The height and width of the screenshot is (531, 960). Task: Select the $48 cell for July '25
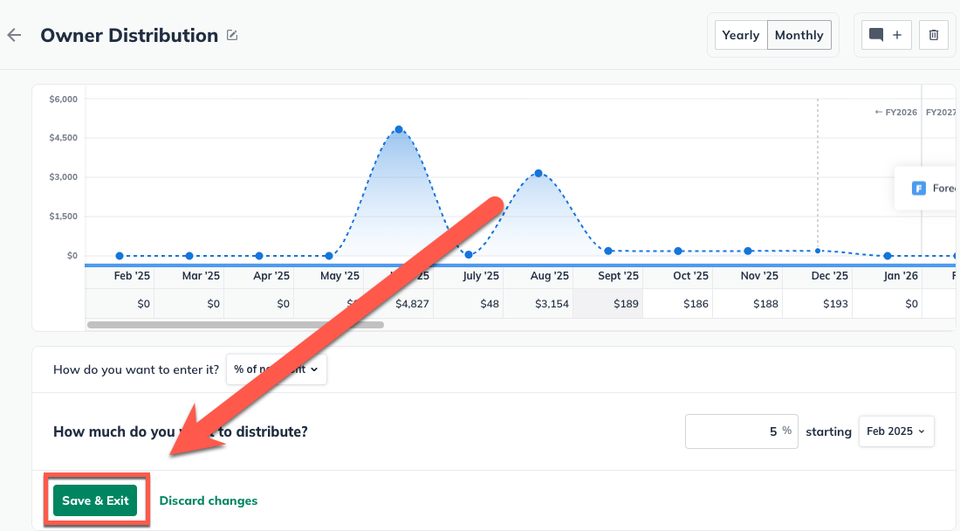(468, 303)
